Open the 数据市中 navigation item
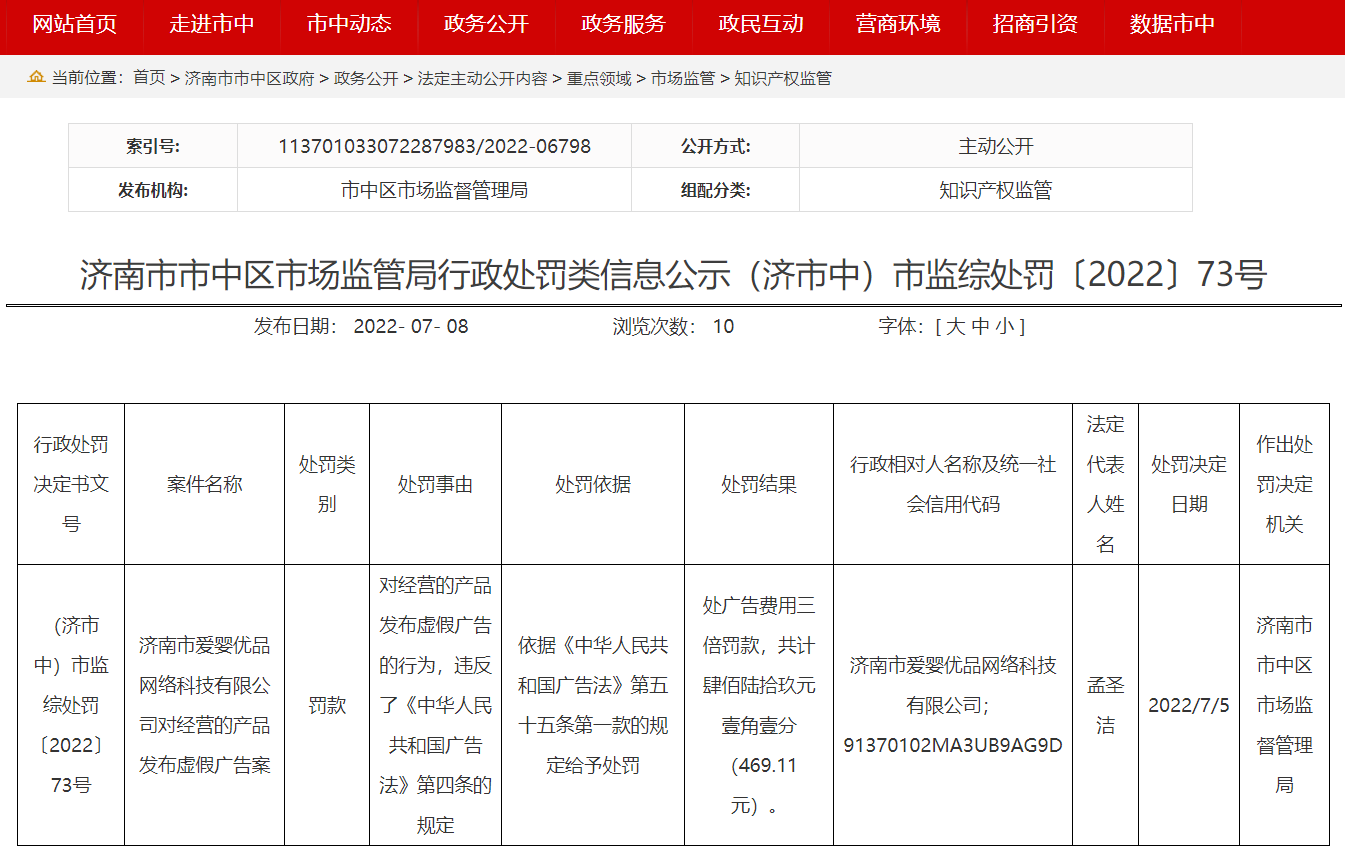Image resolution: width=1345 pixels, height=854 pixels. pyautogui.click(x=1172, y=24)
